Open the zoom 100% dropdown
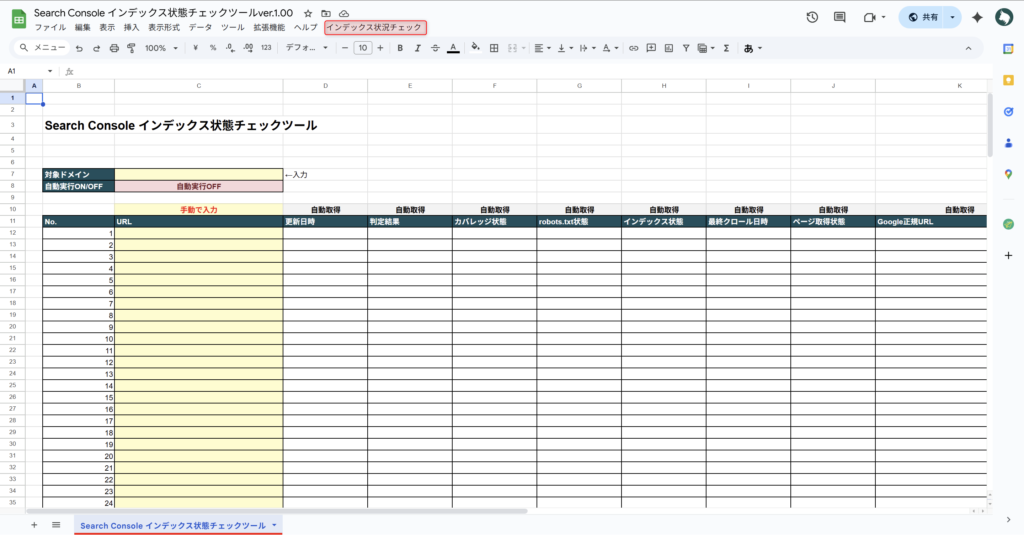The width and height of the screenshot is (1024, 535). 161,48
